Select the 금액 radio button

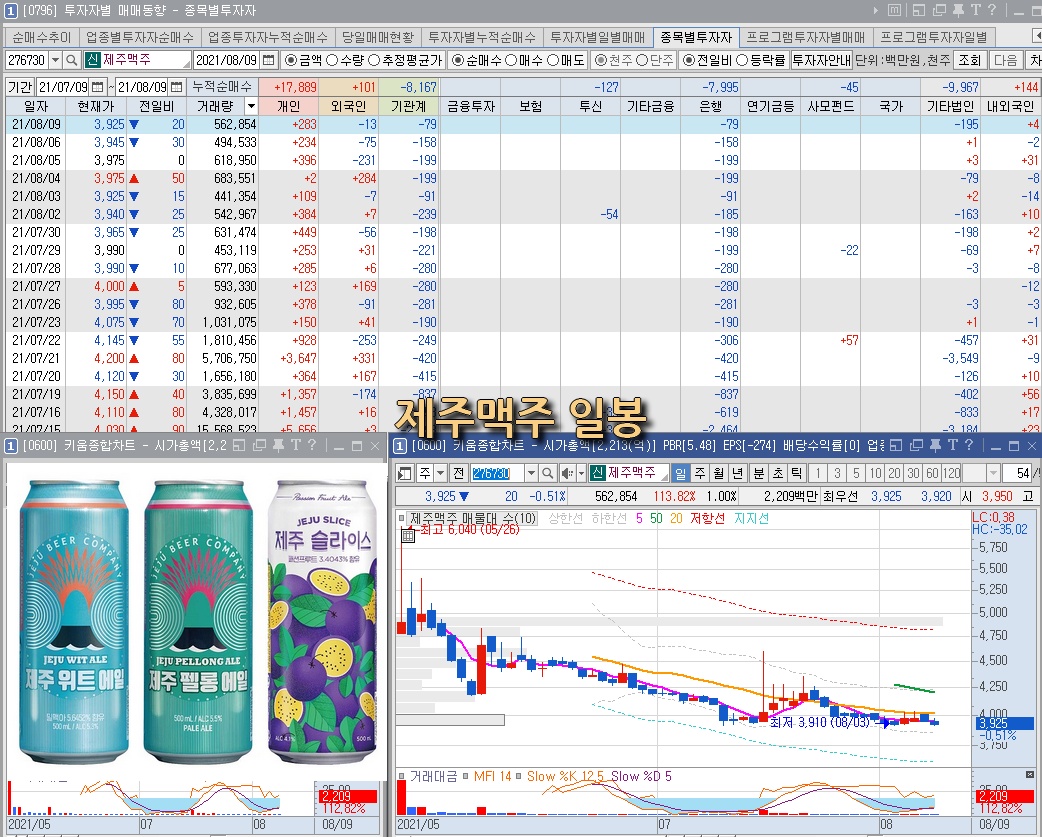290,60
